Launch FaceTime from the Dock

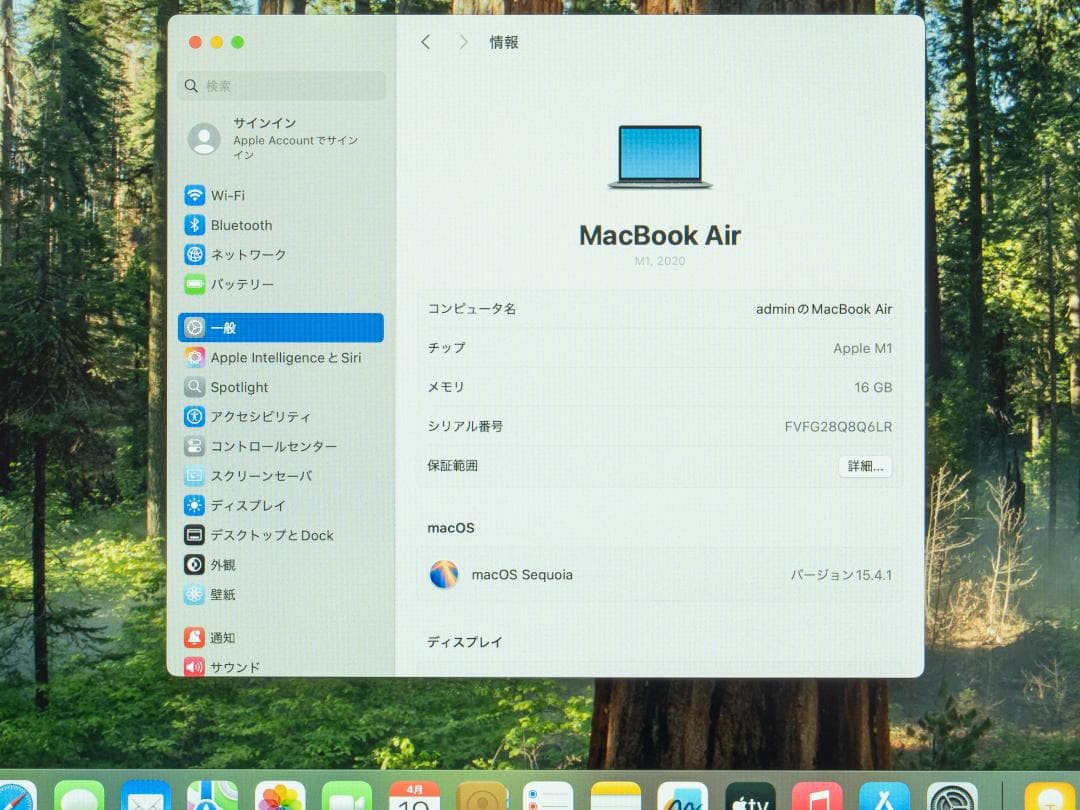(x=346, y=796)
